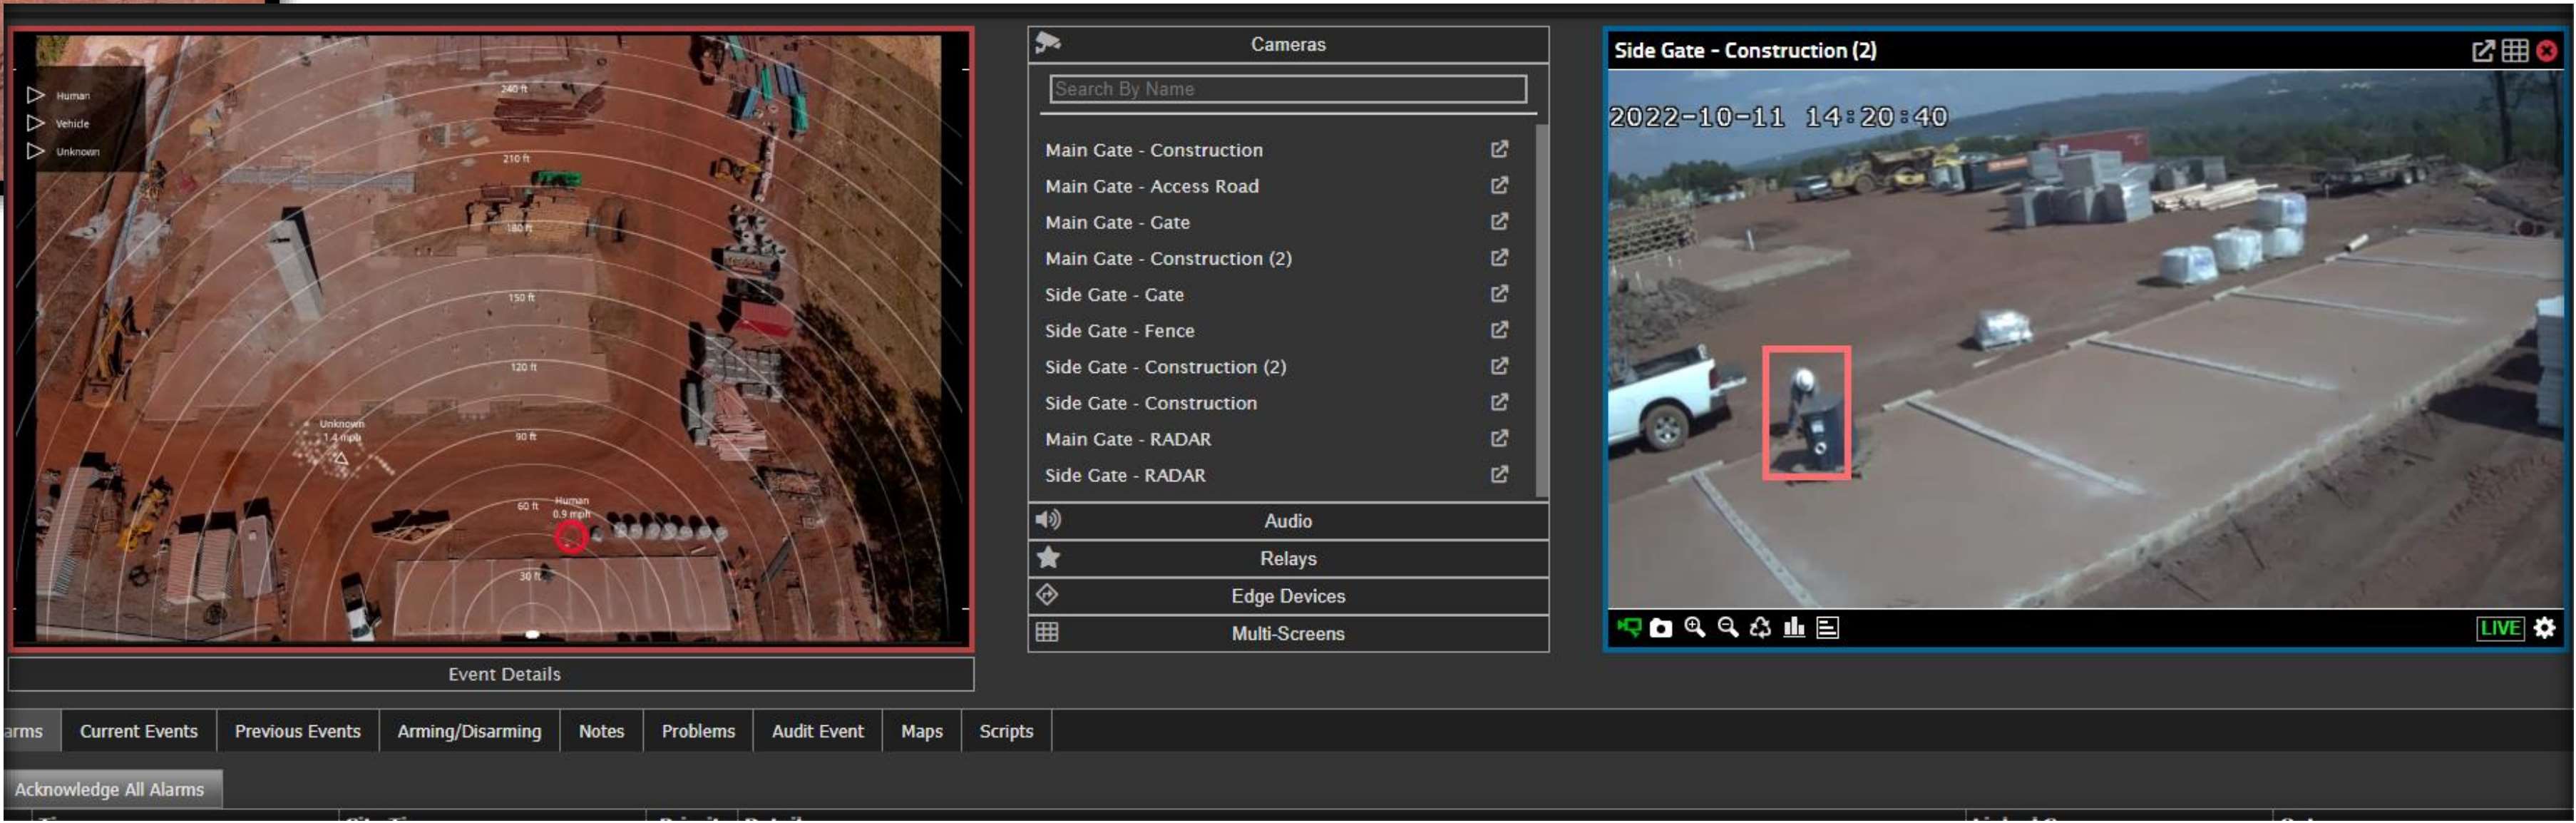This screenshot has width=2576, height=823.
Task: Click the Edge Devices diamond icon
Action: pyautogui.click(x=1048, y=596)
